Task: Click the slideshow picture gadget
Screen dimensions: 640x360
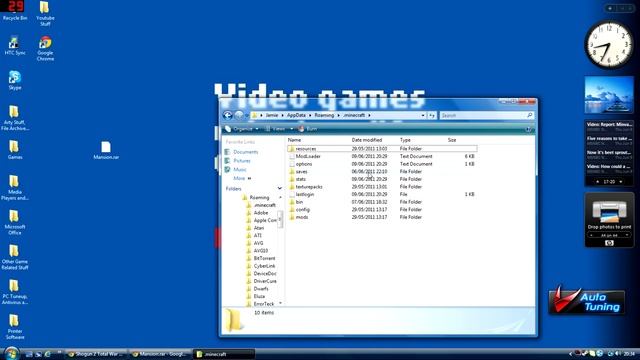Action: [609, 95]
